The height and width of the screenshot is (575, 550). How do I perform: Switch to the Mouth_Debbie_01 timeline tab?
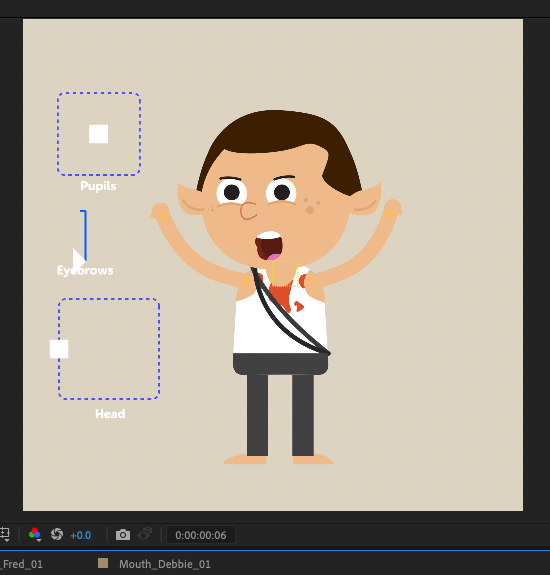tap(165, 564)
